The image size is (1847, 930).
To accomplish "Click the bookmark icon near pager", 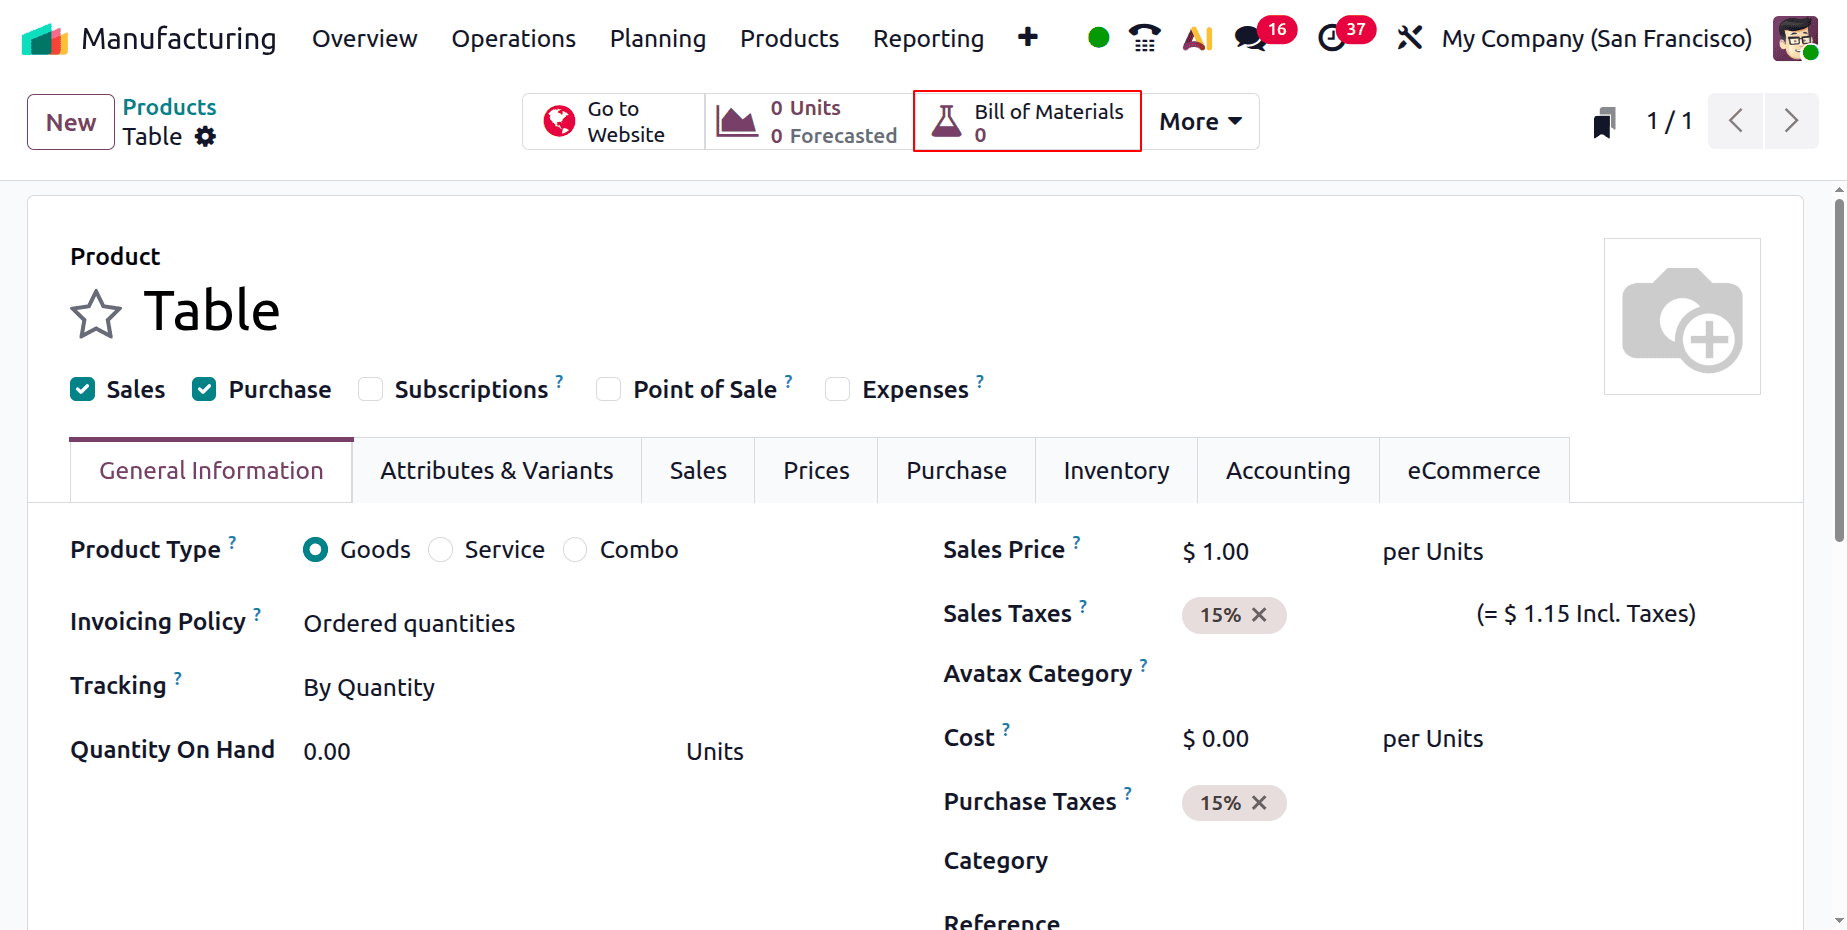I will click(x=1605, y=122).
